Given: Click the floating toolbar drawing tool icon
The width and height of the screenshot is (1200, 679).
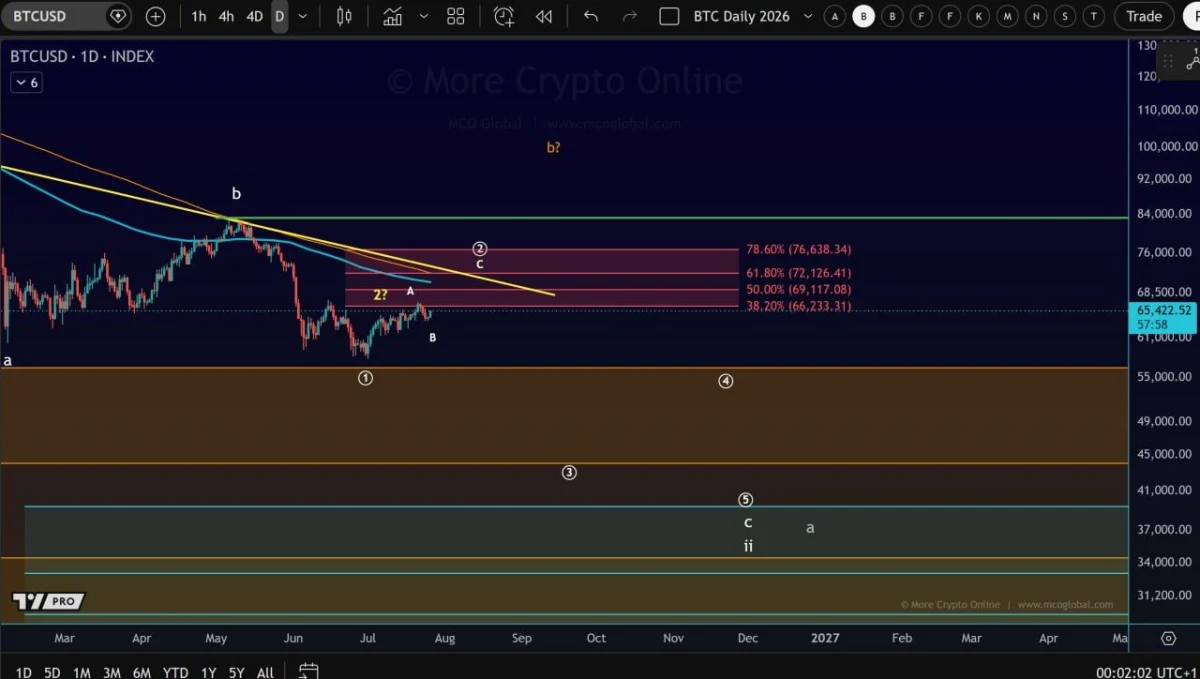Looking at the screenshot, I should [x=1191, y=61].
